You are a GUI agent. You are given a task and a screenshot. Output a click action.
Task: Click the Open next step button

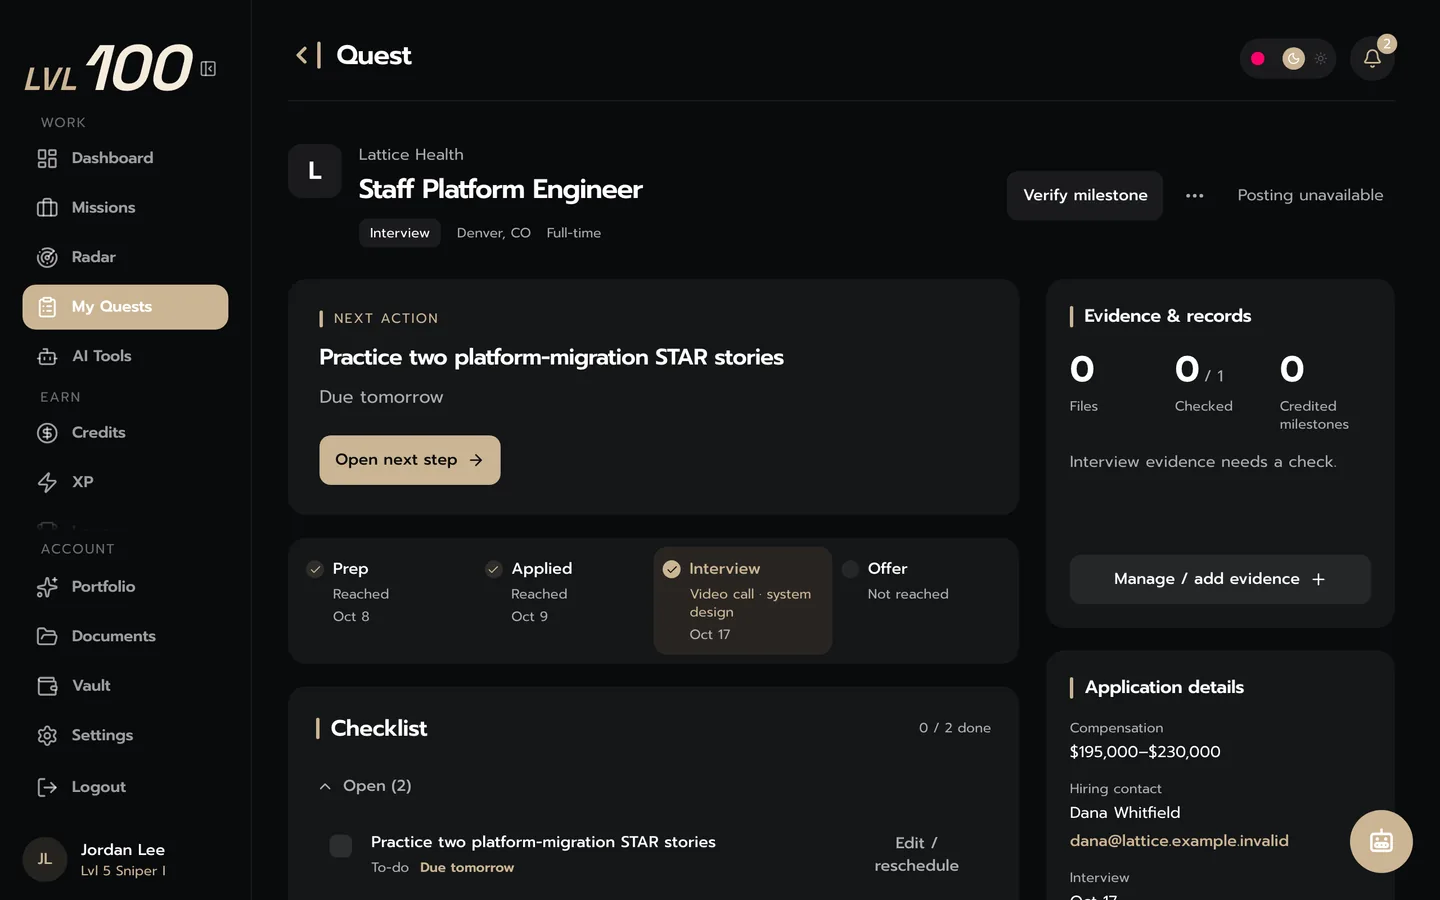tap(410, 460)
